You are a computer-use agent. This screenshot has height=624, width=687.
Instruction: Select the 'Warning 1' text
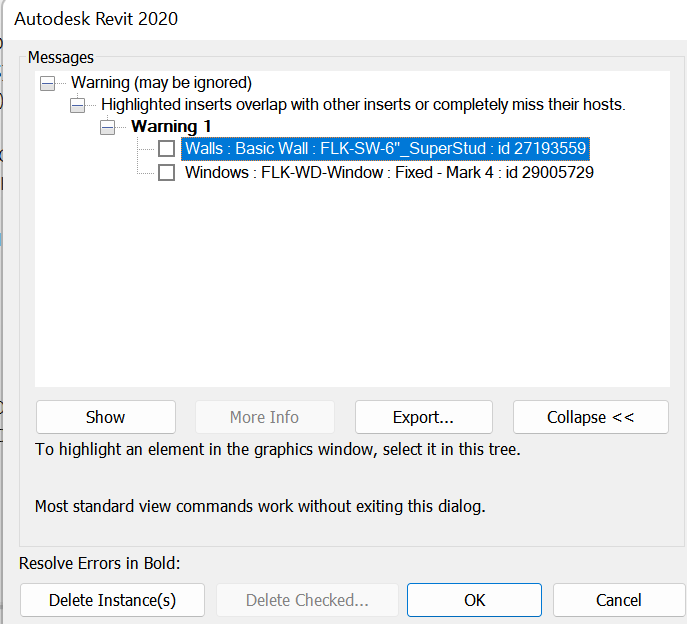171,127
